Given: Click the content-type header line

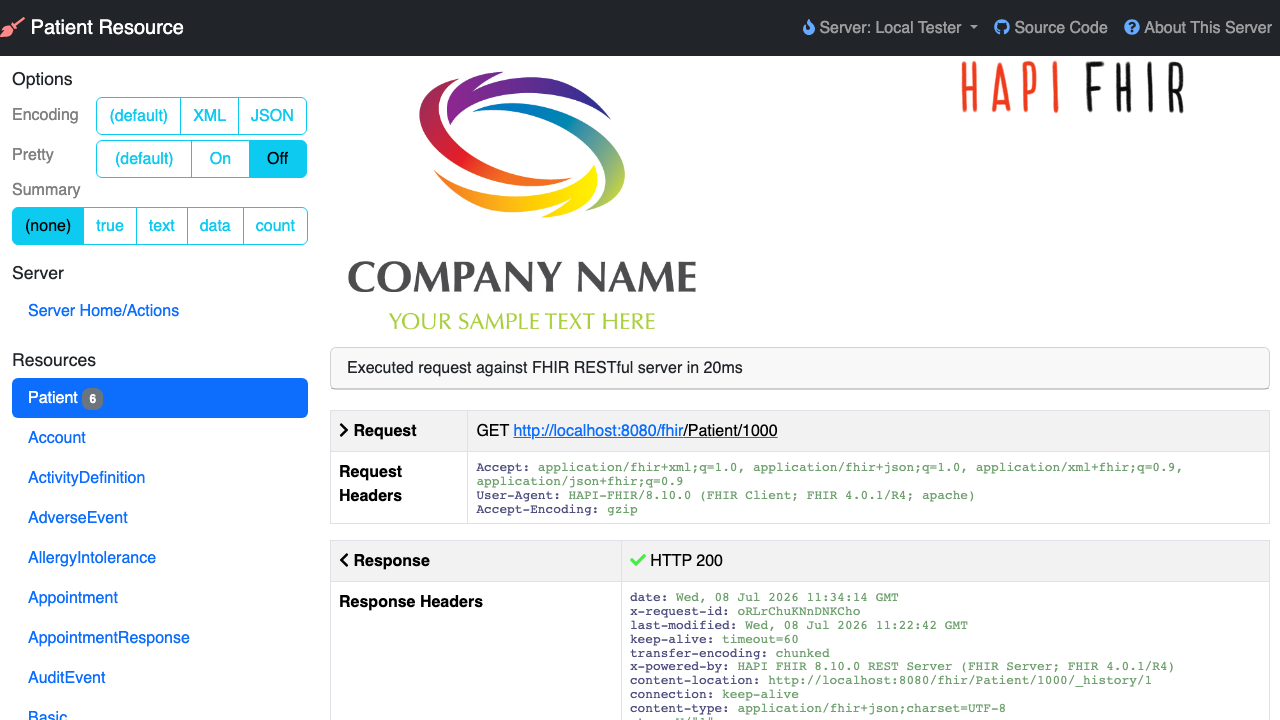Looking at the screenshot, I should (x=818, y=708).
